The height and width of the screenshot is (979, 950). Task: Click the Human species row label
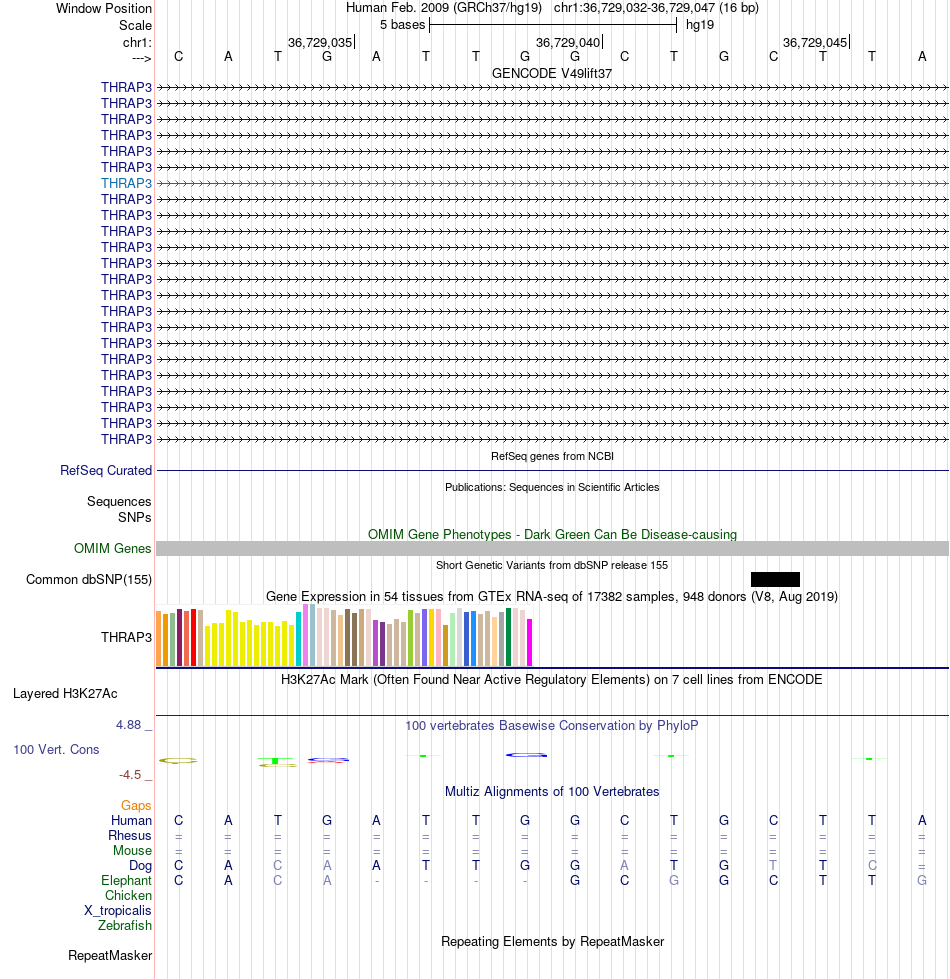click(x=131, y=820)
